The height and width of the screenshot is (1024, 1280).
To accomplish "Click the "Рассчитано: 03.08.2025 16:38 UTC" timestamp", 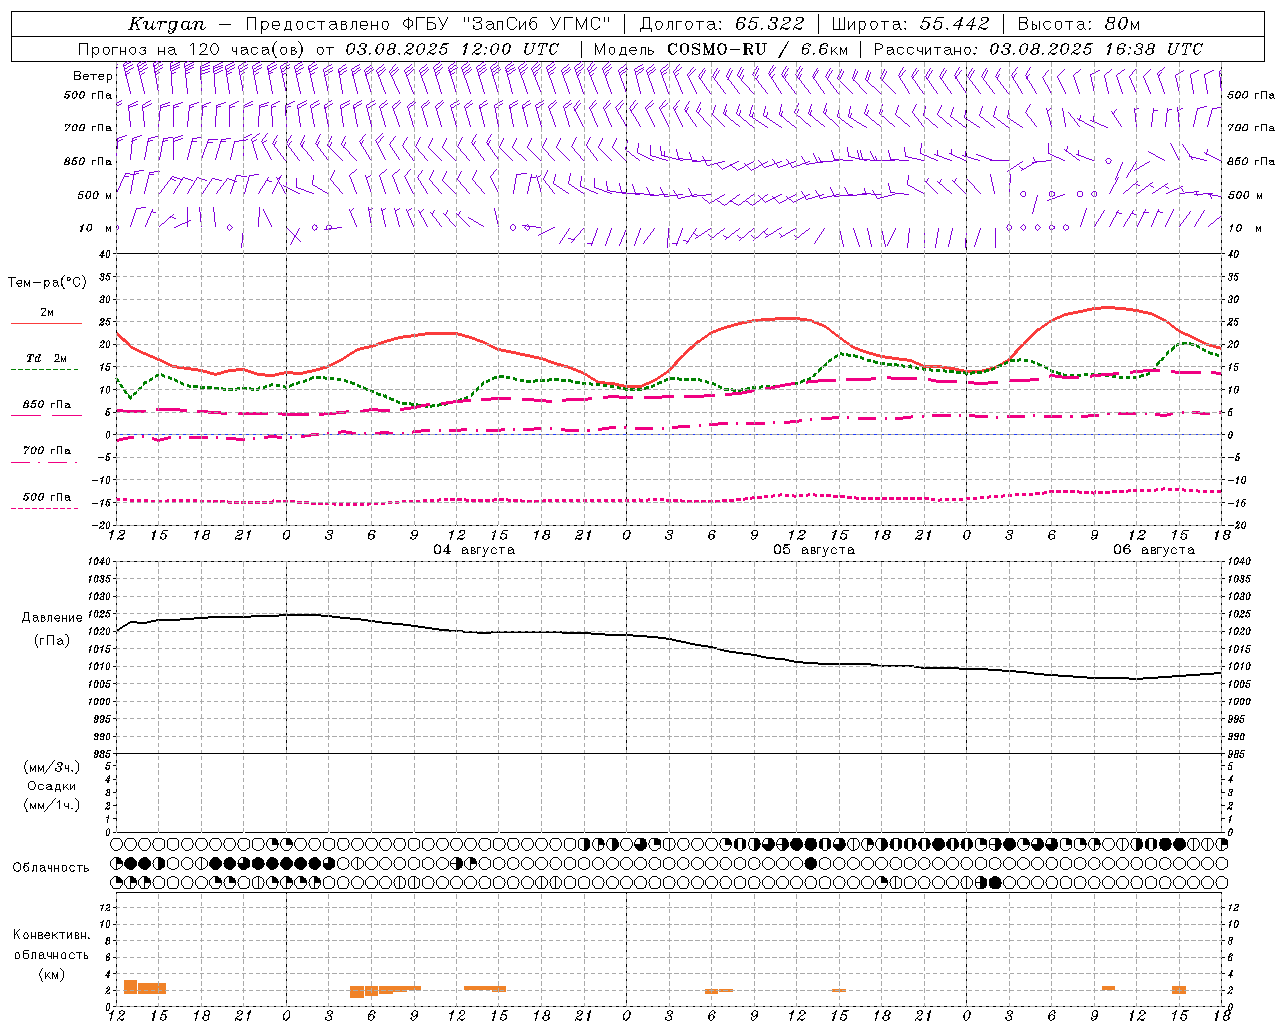I will (x=1038, y=49).
